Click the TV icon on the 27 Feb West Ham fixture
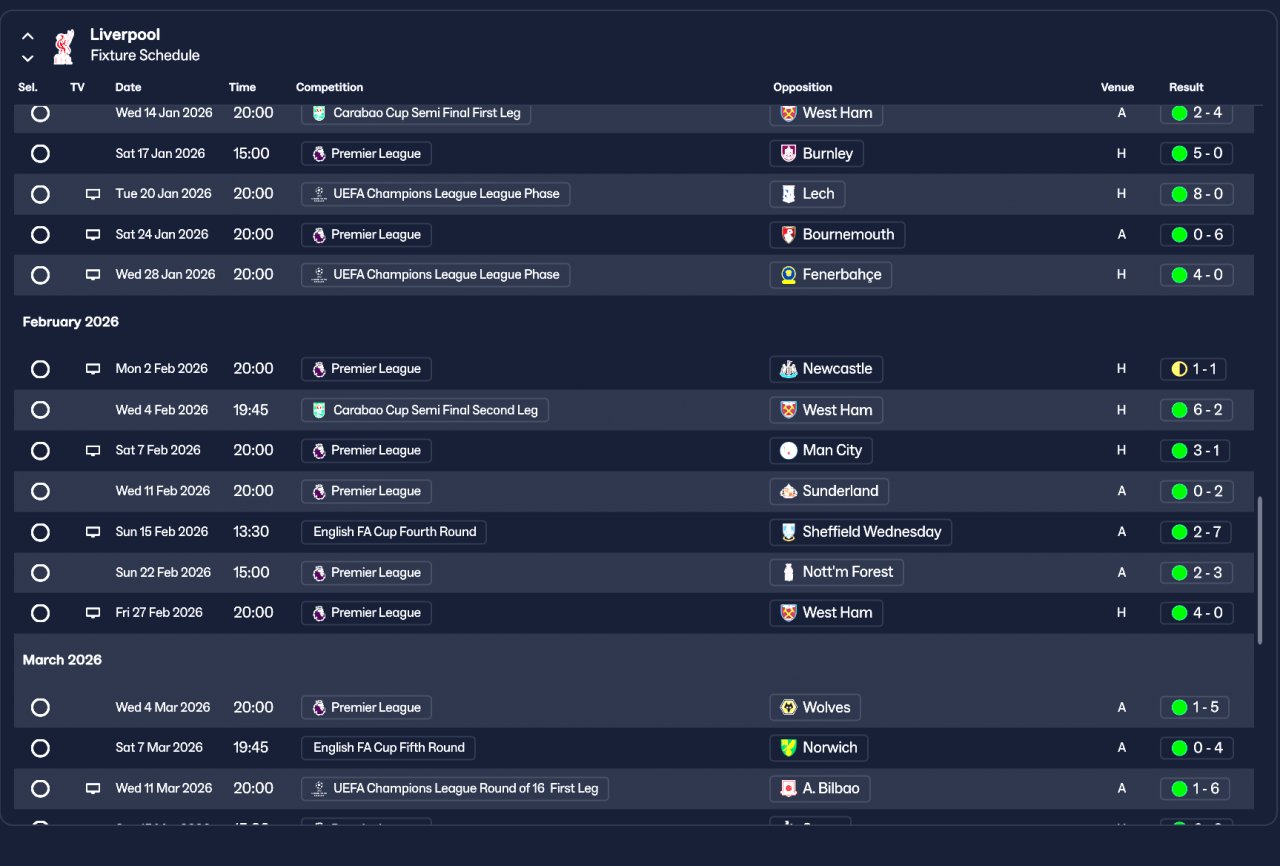This screenshot has height=866, width=1280. [93, 613]
